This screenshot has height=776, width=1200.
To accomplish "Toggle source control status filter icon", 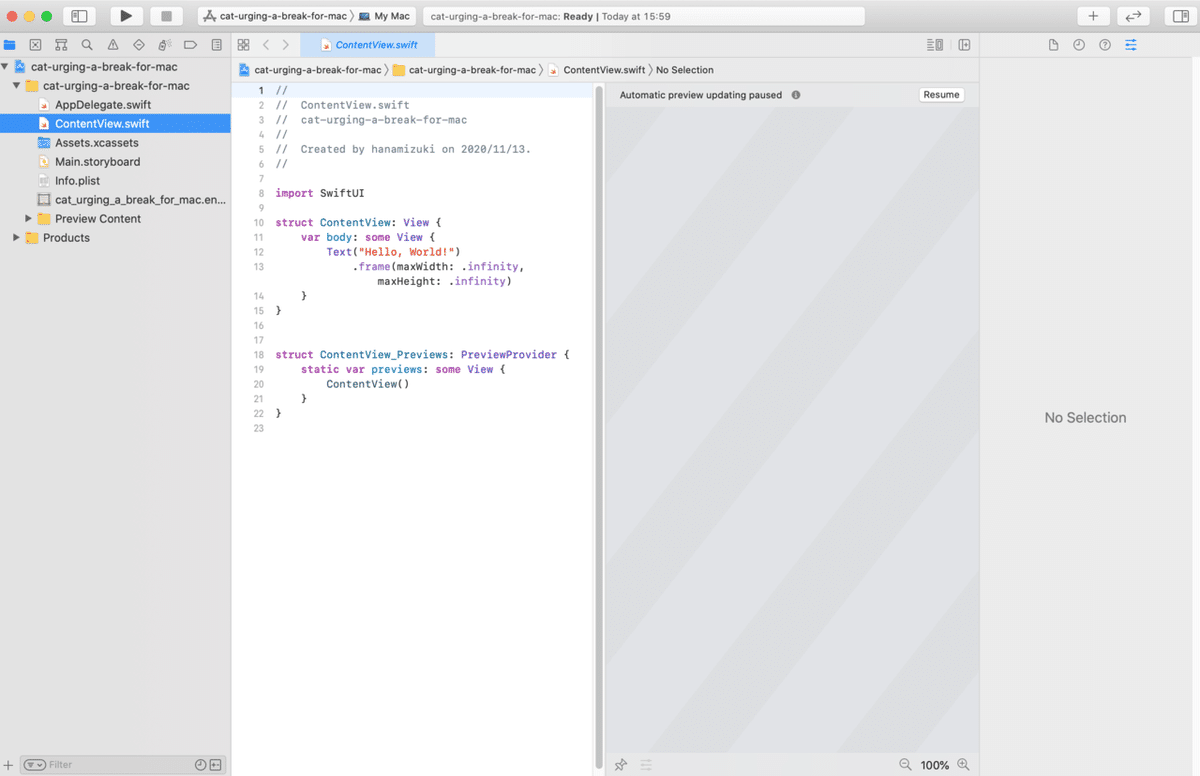I will [x=215, y=765].
